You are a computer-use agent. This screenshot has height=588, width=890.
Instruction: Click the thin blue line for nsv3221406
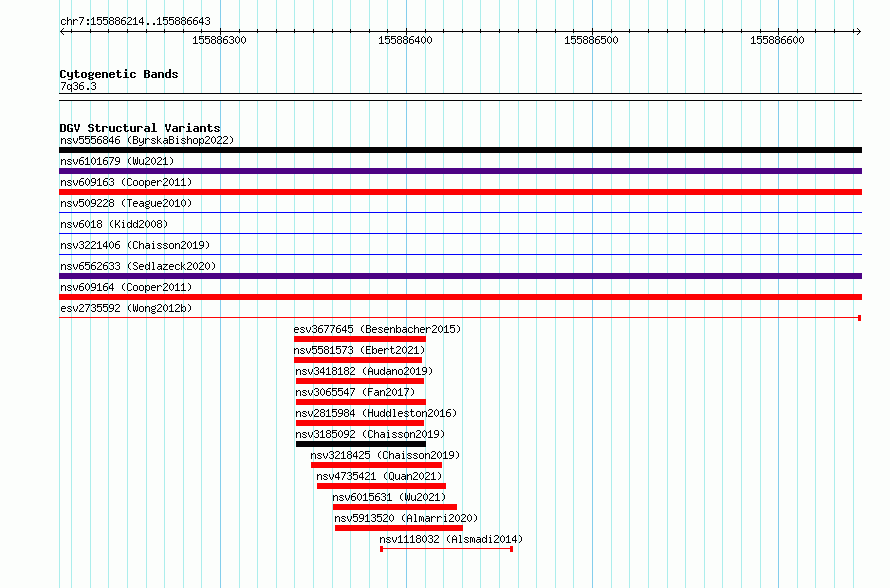460,255
